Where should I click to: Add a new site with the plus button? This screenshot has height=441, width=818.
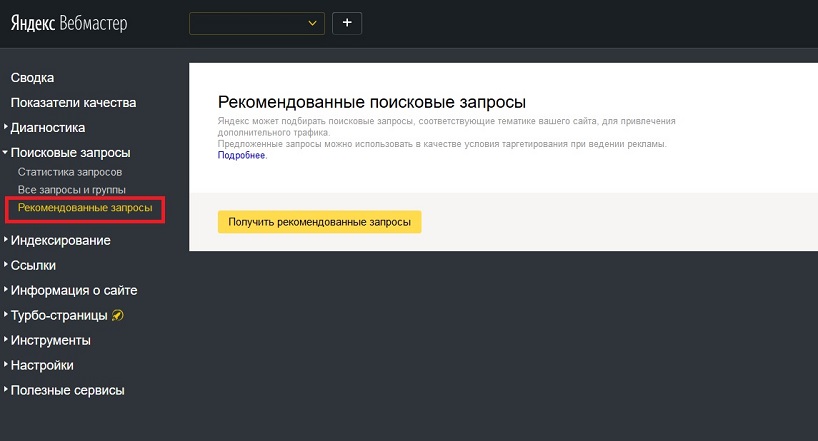(347, 23)
